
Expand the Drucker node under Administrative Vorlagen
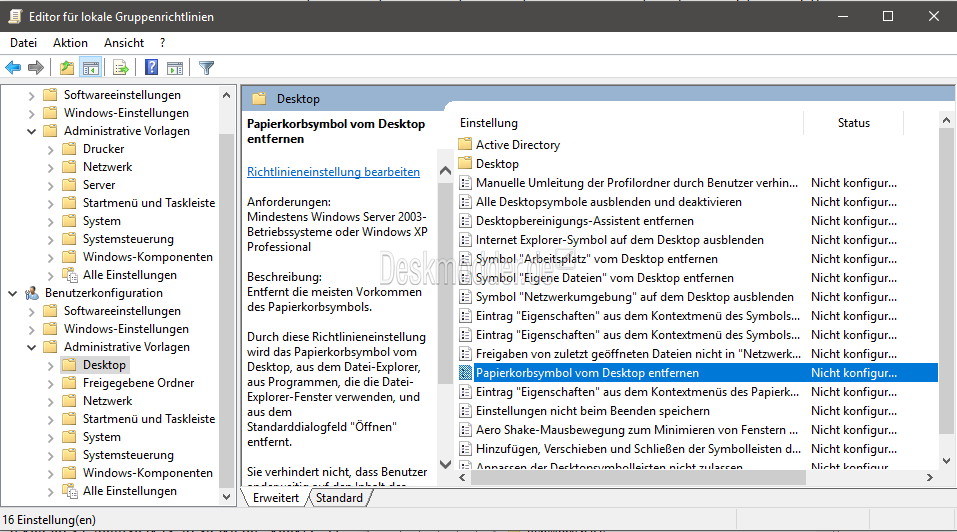(51, 149)
